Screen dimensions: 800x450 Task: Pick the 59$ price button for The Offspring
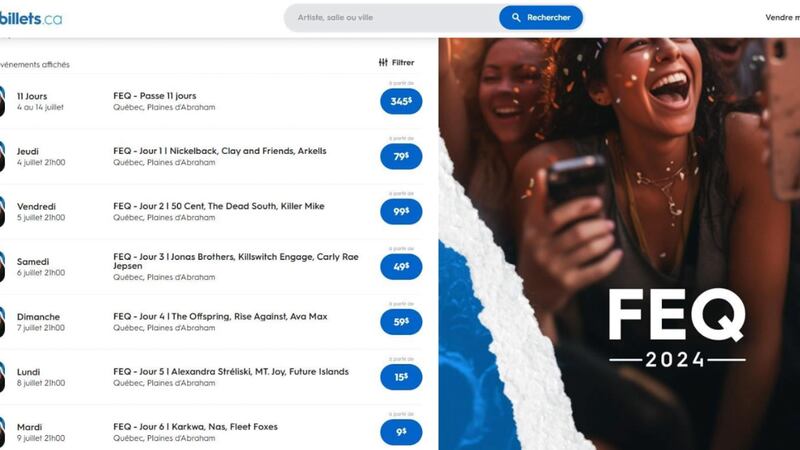coord(401,321)
